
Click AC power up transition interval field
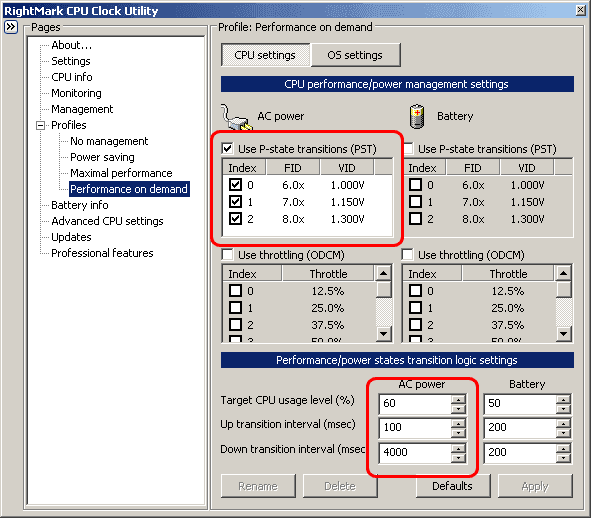point(415,428)
